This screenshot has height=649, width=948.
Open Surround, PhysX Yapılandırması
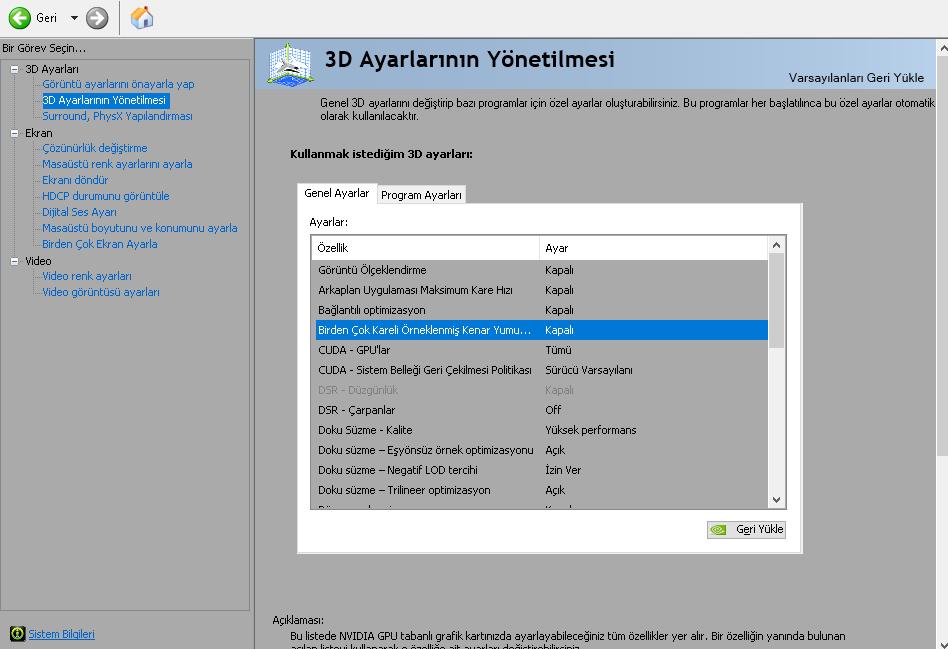pyautogui.click(x=117, y=116)
